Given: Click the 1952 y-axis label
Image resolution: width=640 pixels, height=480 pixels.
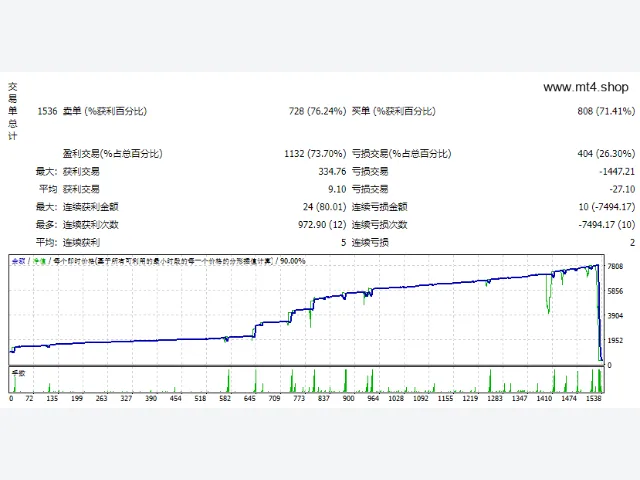Looking at the screenshot, I should click(x=615, y=340).
